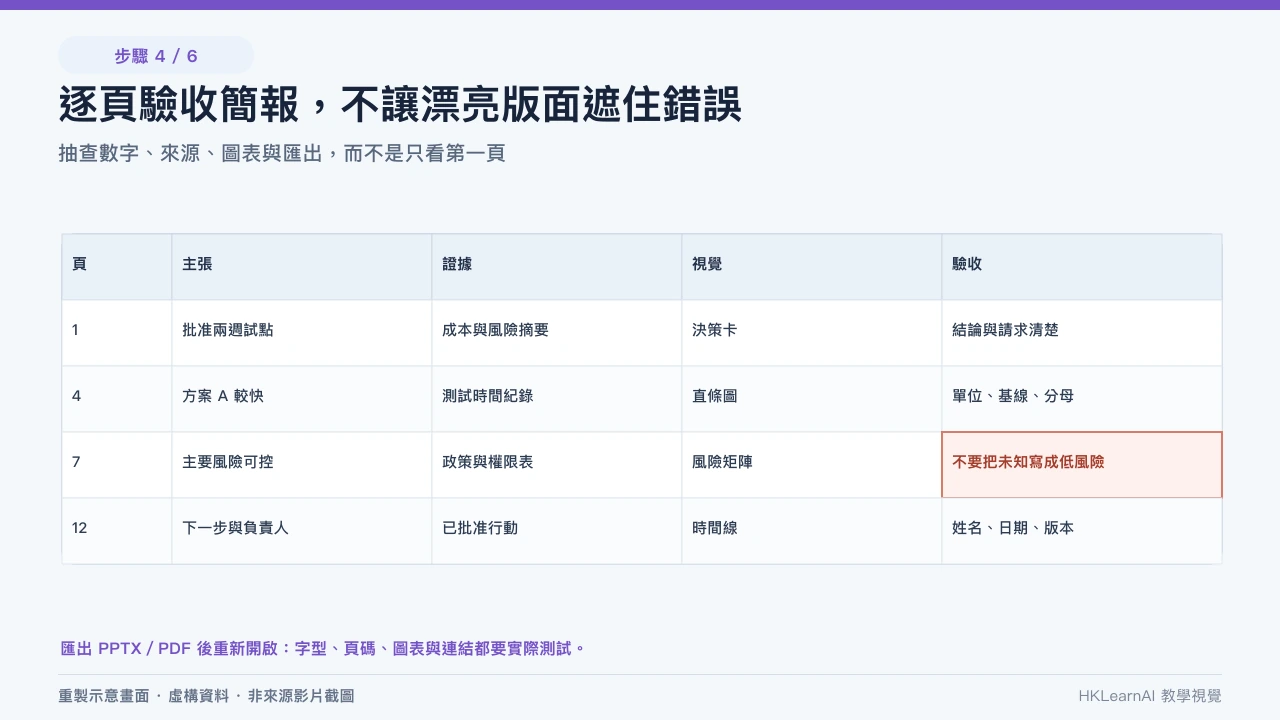1280x720 pixels.
Task: Click the purple note about 匯出 PPTX / PDF
Action: (323, 648)
